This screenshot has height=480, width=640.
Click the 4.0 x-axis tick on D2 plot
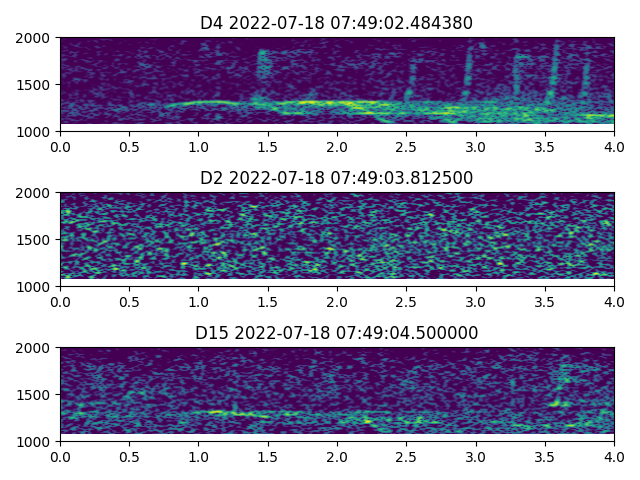click(x=614, y=302)
